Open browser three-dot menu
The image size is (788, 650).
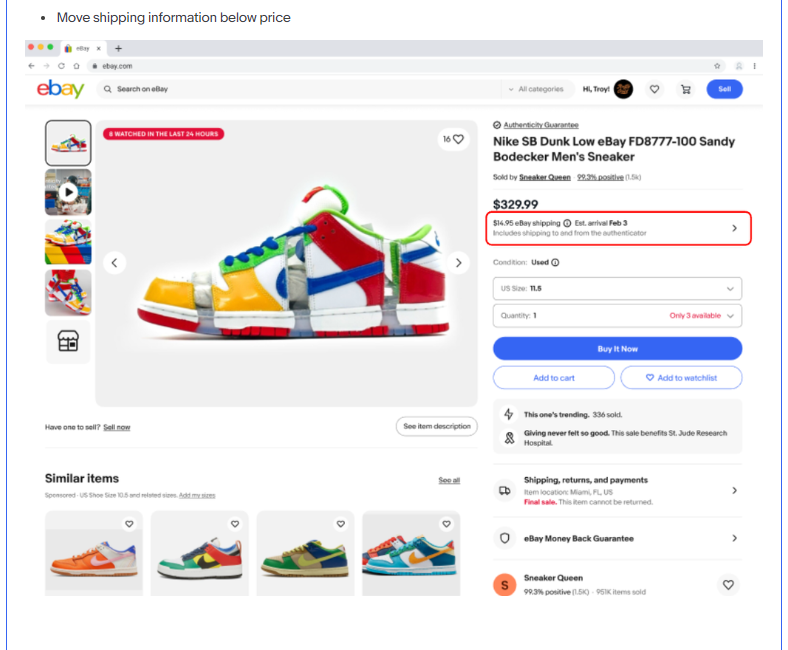tap(754, 66)
